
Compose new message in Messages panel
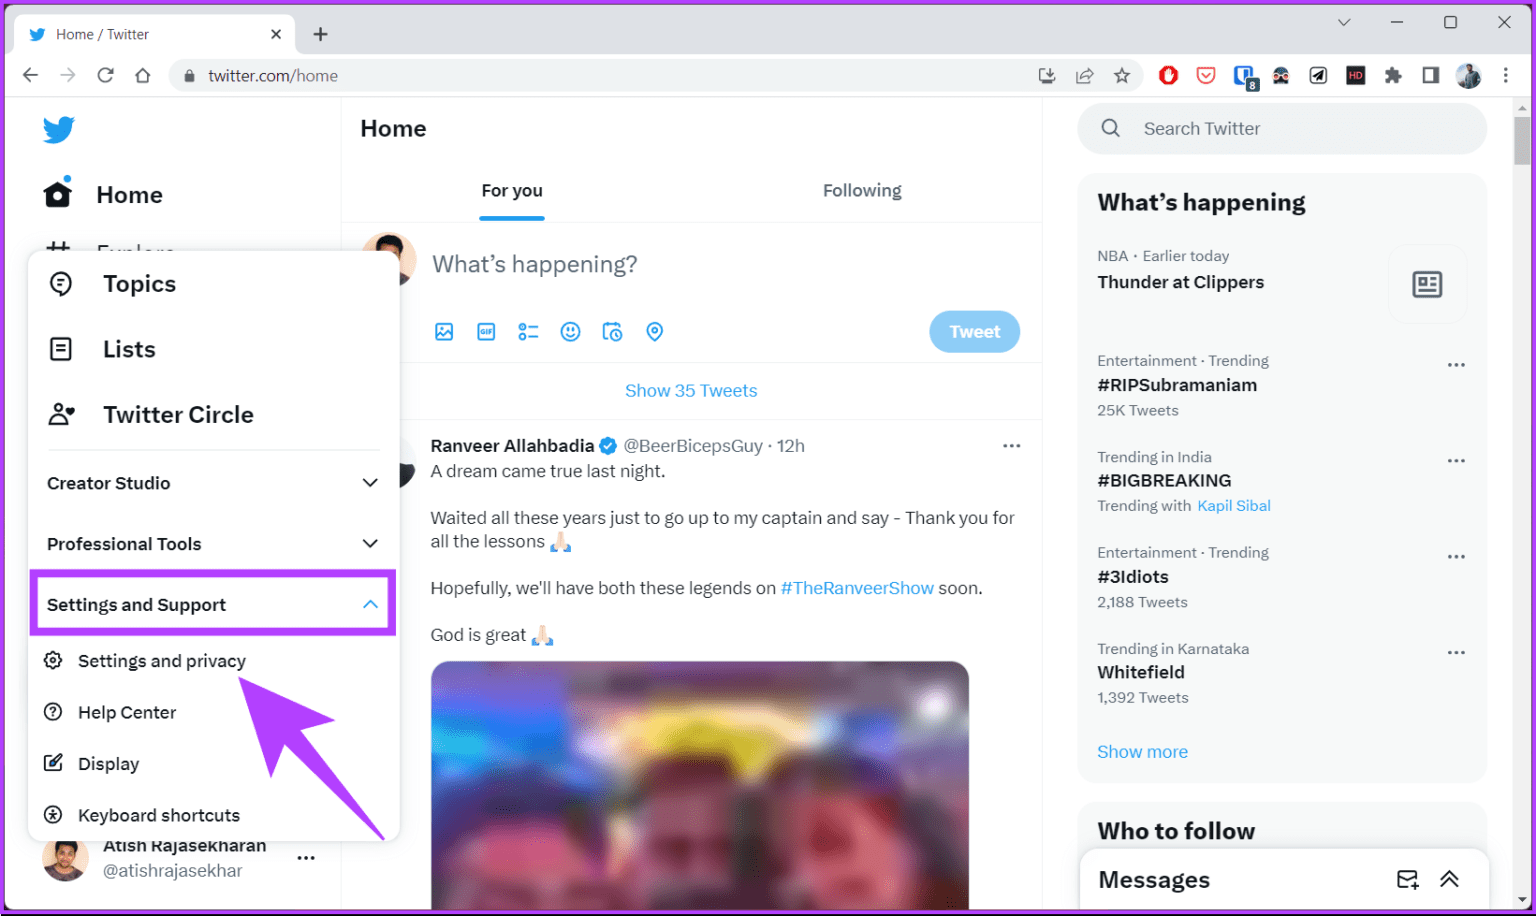coord(1407,880)
